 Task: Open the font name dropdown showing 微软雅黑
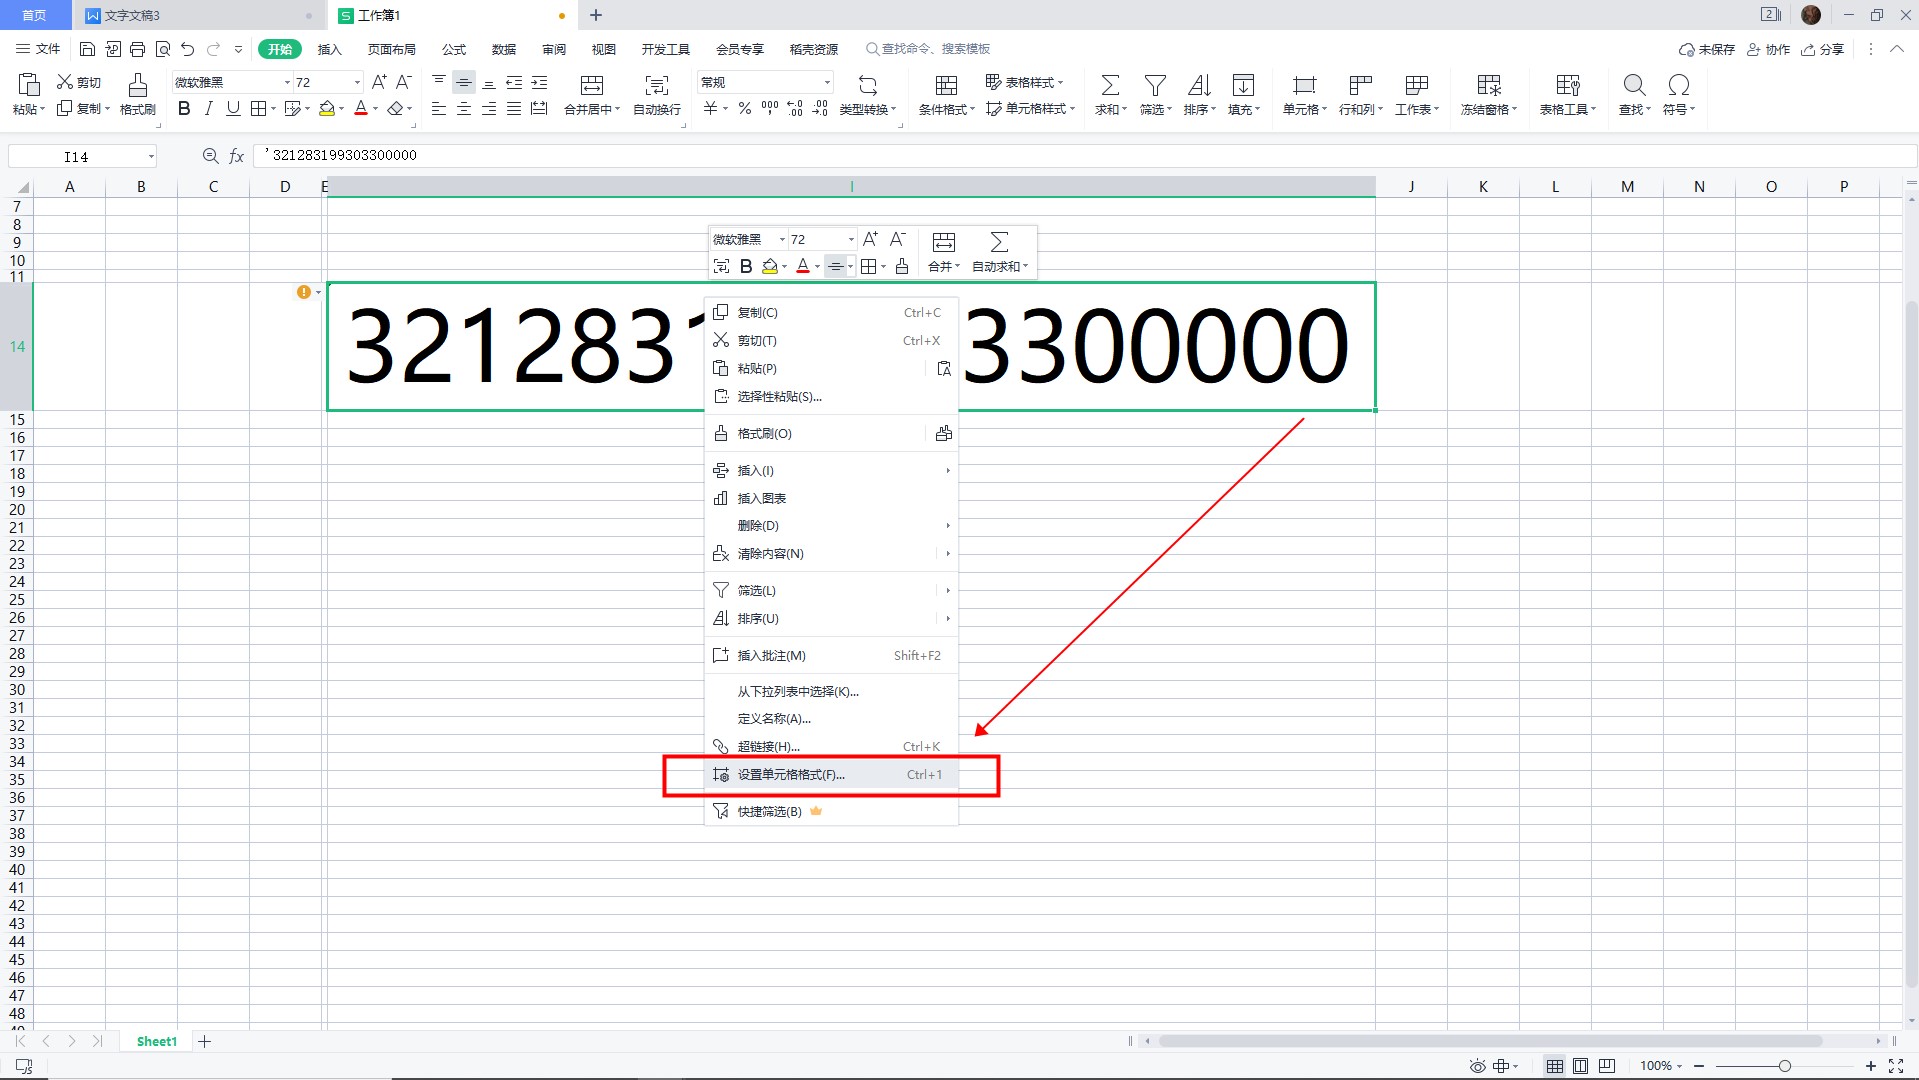click(287, 83)
